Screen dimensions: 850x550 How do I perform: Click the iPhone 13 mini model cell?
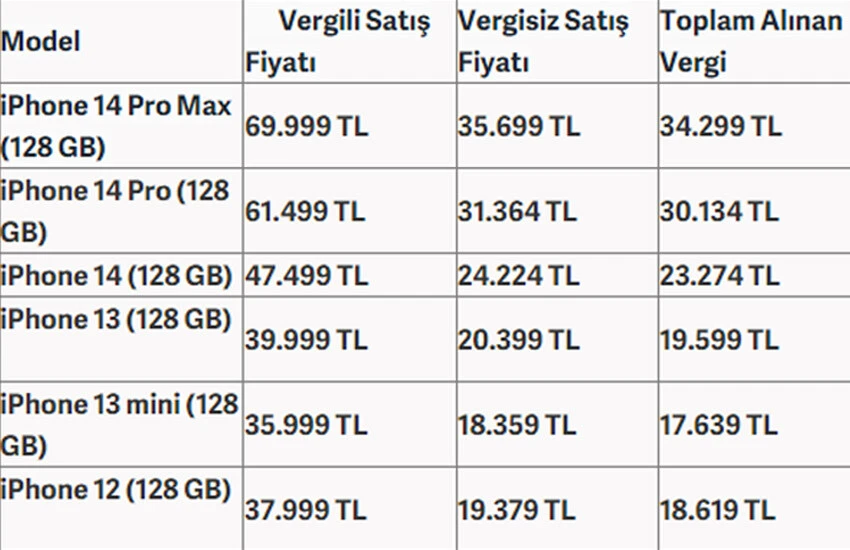(x=119, y=425)
